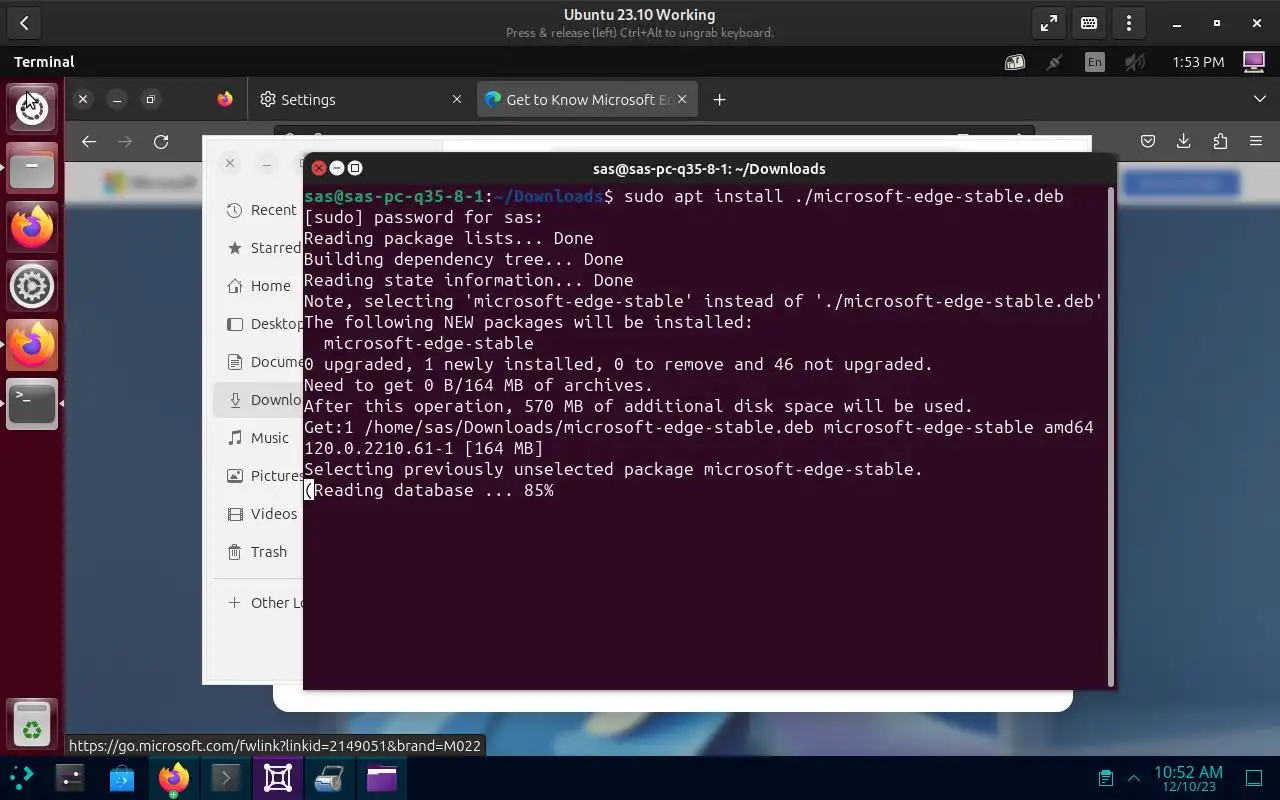Open Desktop in Files sidebar

click(x=258, y=324)
